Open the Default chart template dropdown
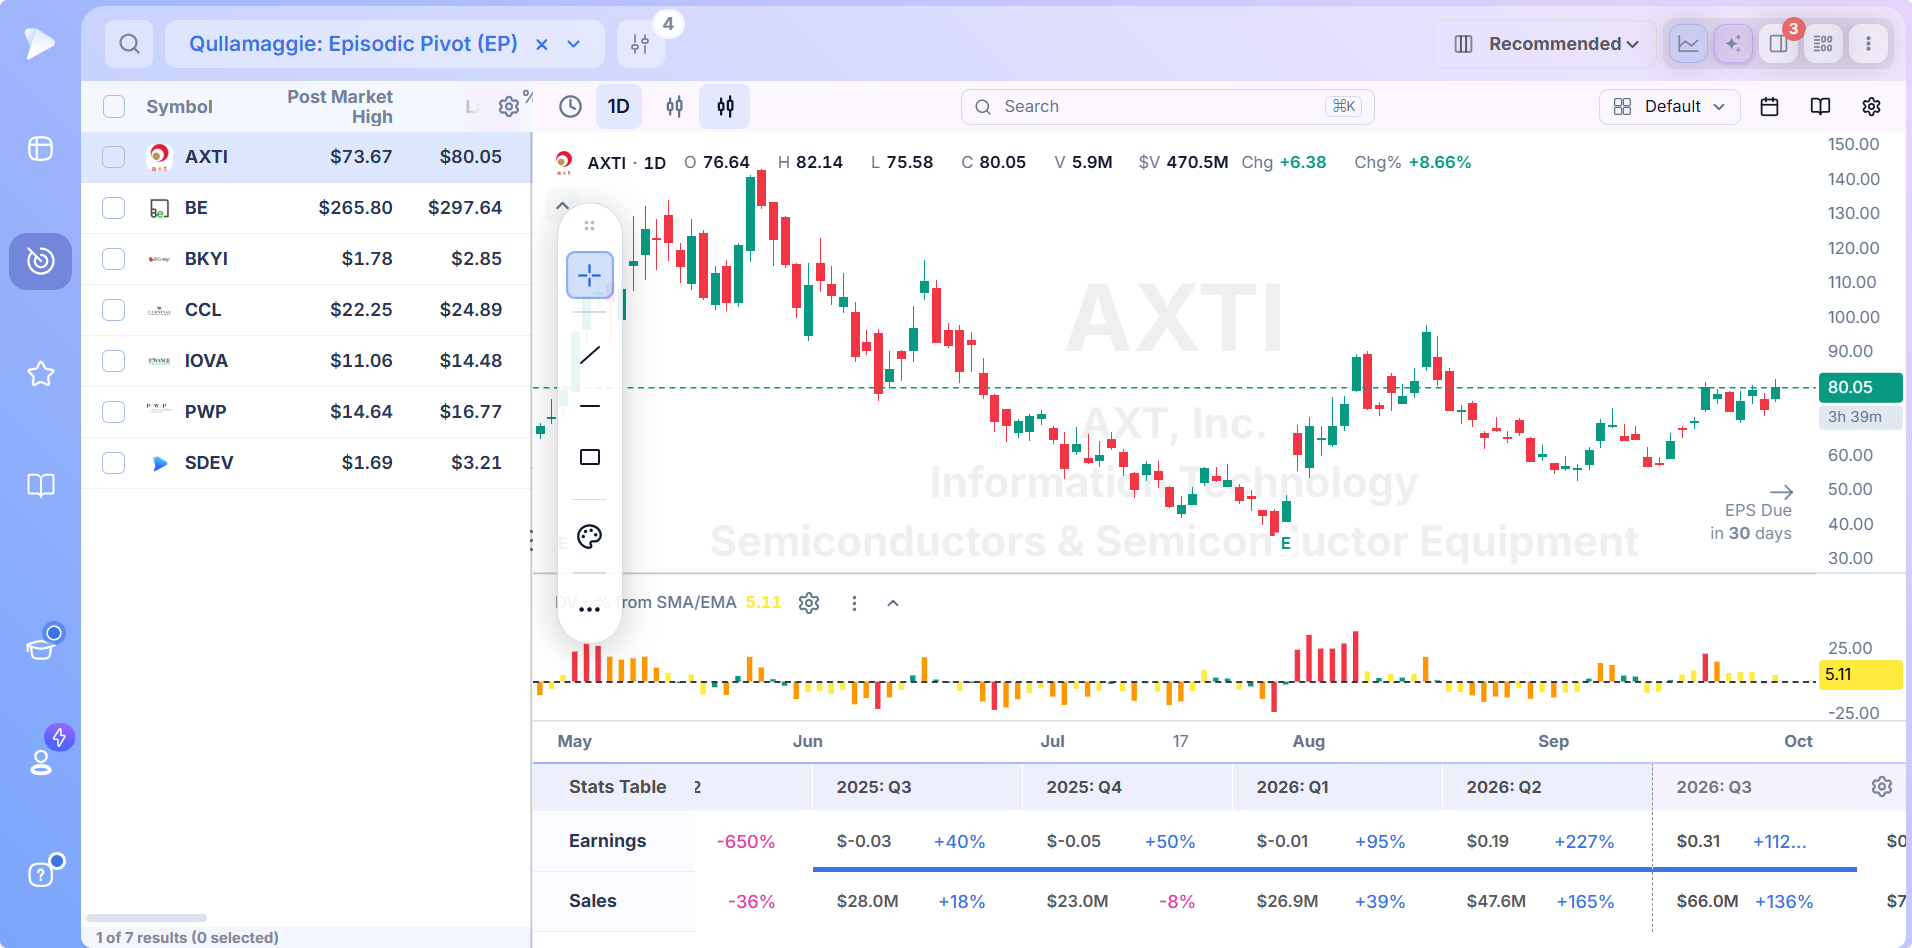Screen dimensions: 1912x948 (1670, 106)
